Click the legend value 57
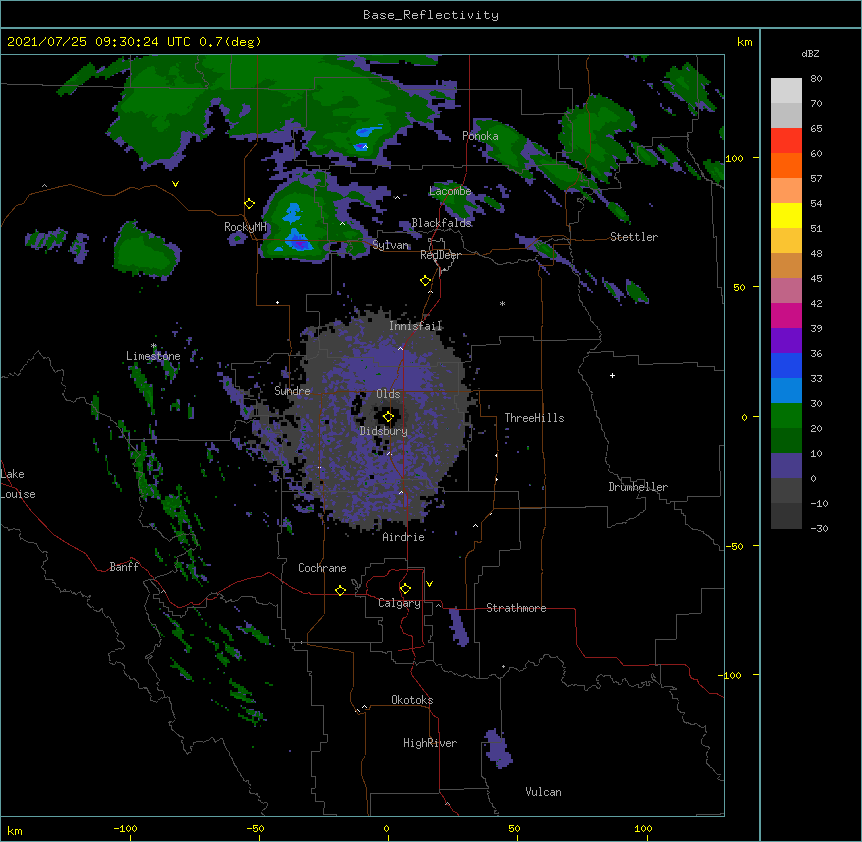The width and height of the screenshot is (862, 842). (816, 179)
